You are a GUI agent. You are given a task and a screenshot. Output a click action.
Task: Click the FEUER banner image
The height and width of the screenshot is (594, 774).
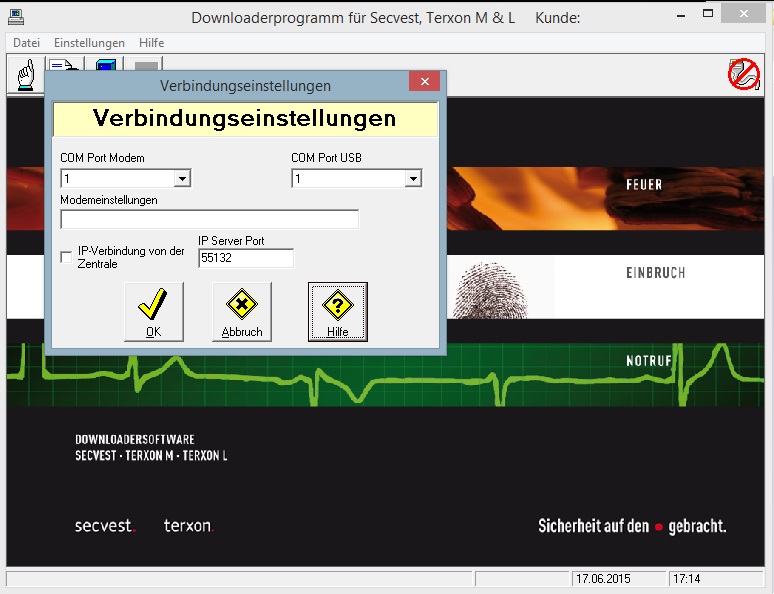tap(600, 188)
